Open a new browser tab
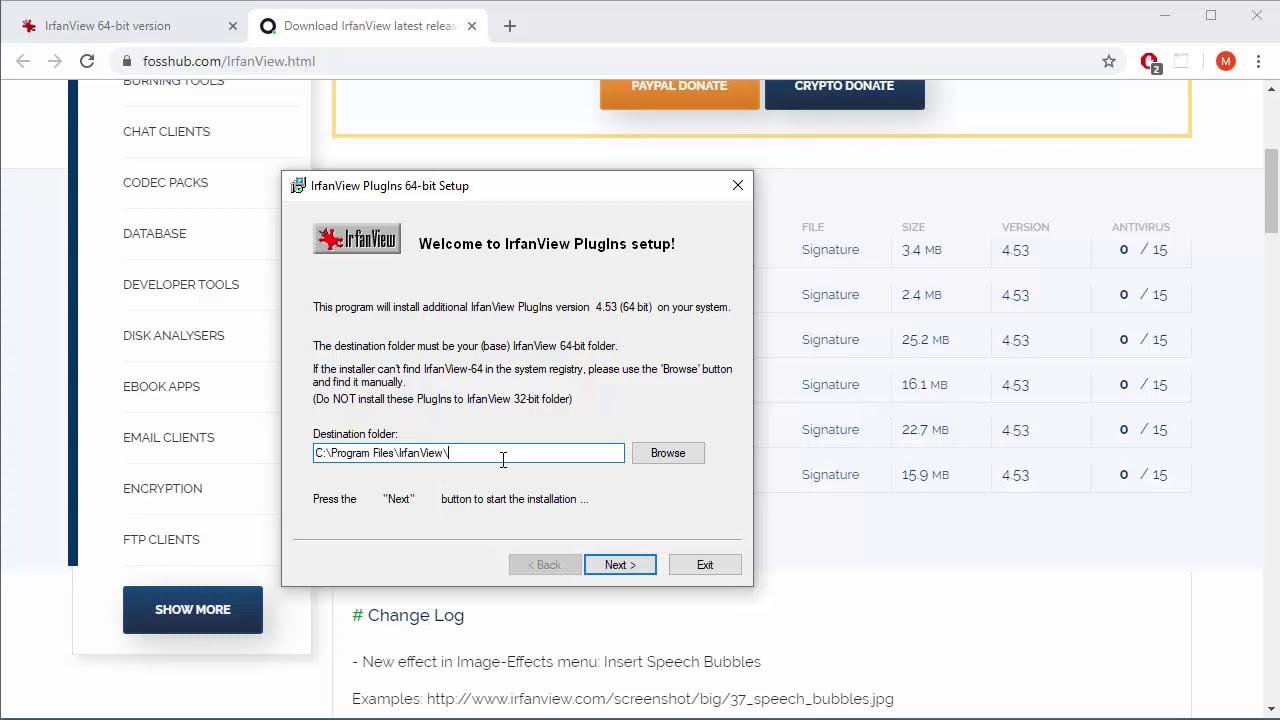The height and width of the screenshot is (720, 1280). [510, 26]
